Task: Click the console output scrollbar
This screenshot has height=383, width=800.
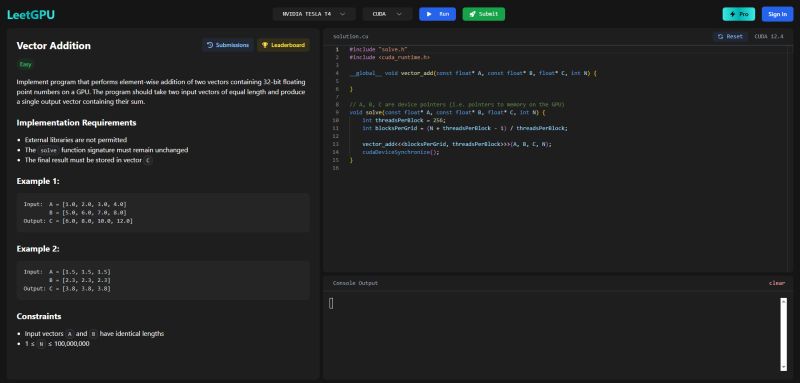Action: tap(784, 334)
